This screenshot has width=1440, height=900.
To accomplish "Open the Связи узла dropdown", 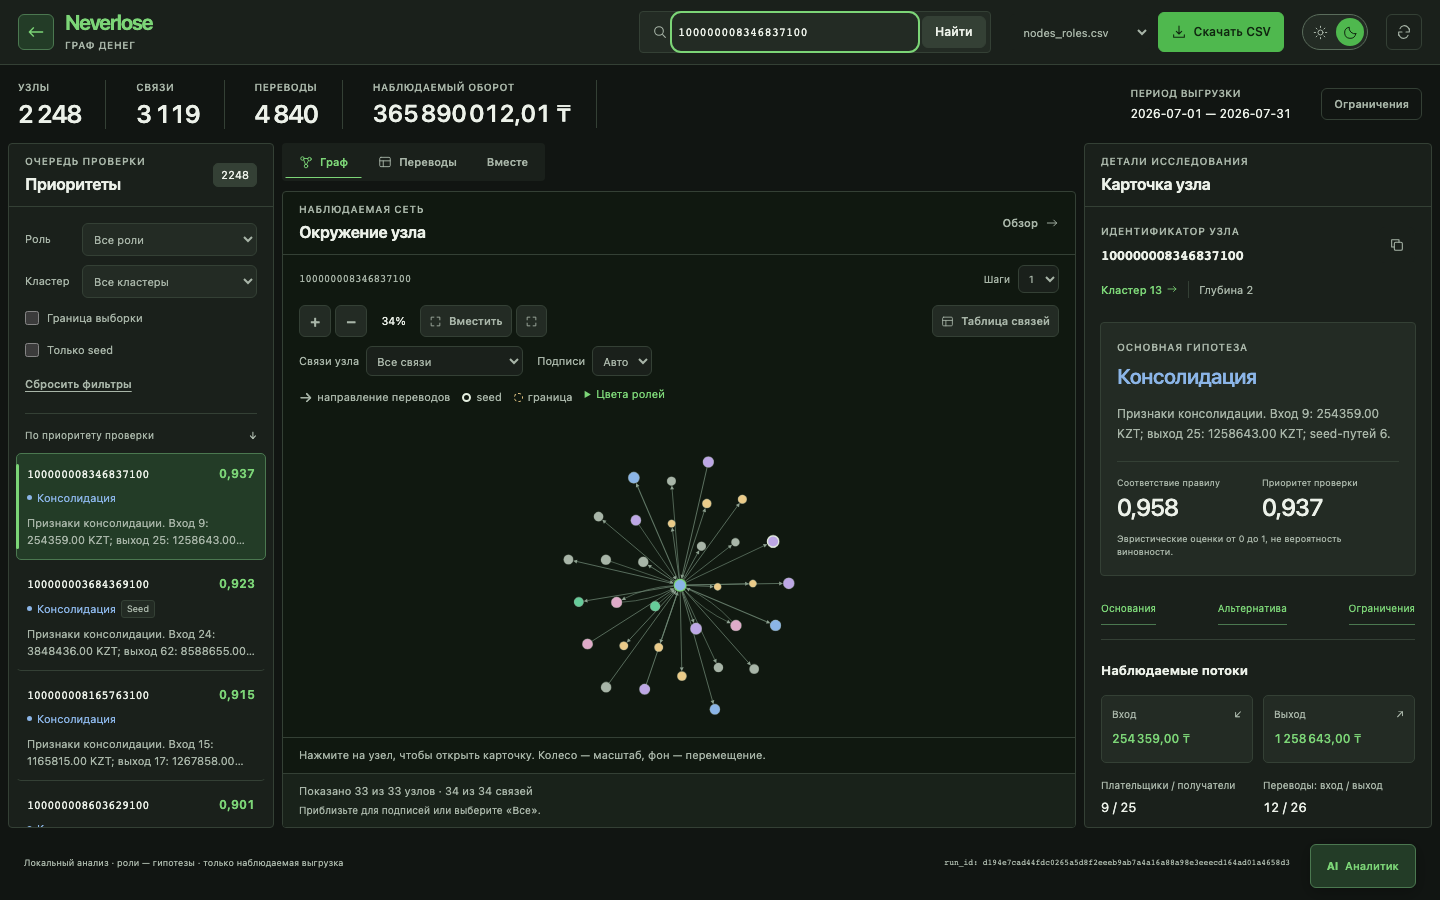I will pos(445,361).
